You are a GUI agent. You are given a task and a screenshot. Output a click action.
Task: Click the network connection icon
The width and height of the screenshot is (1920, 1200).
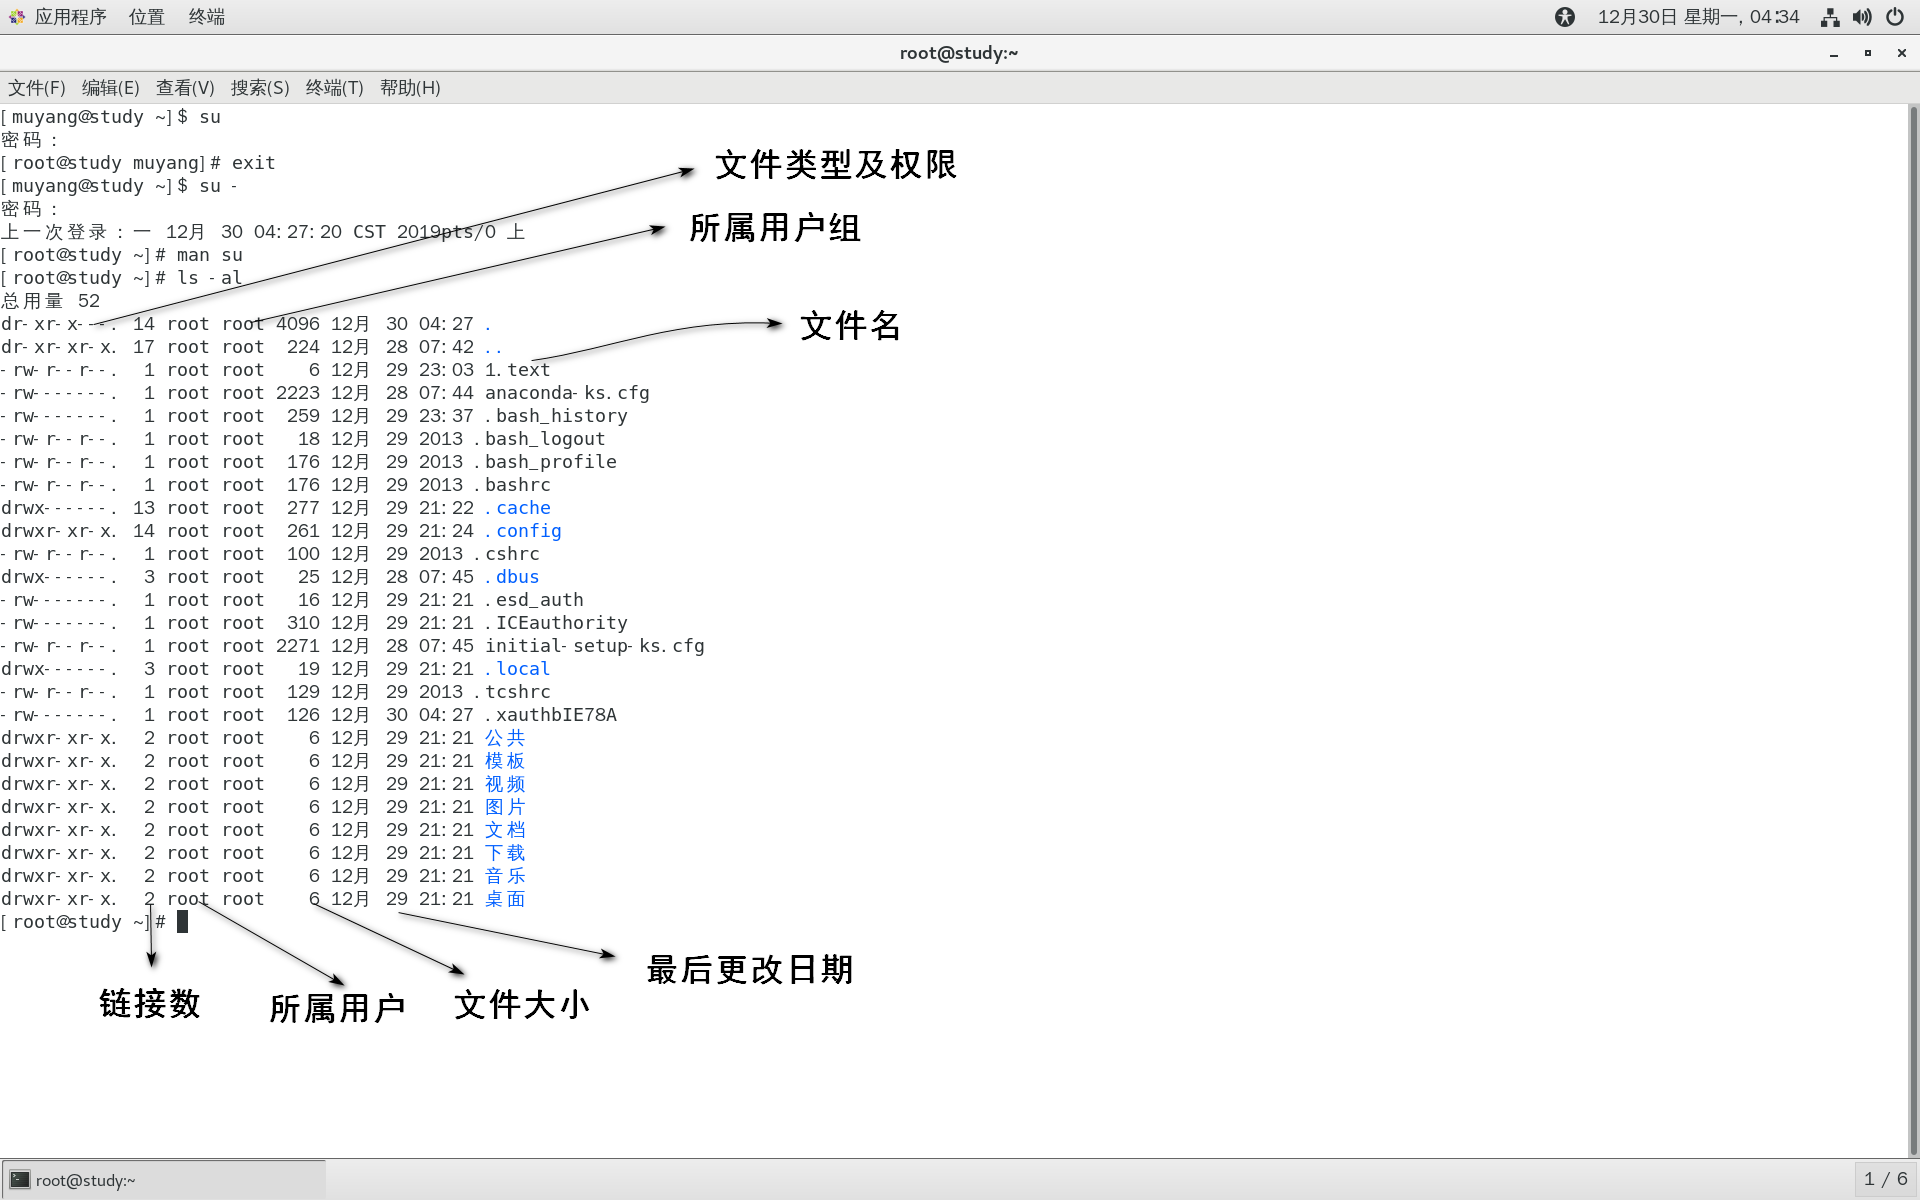[1830, 17]
